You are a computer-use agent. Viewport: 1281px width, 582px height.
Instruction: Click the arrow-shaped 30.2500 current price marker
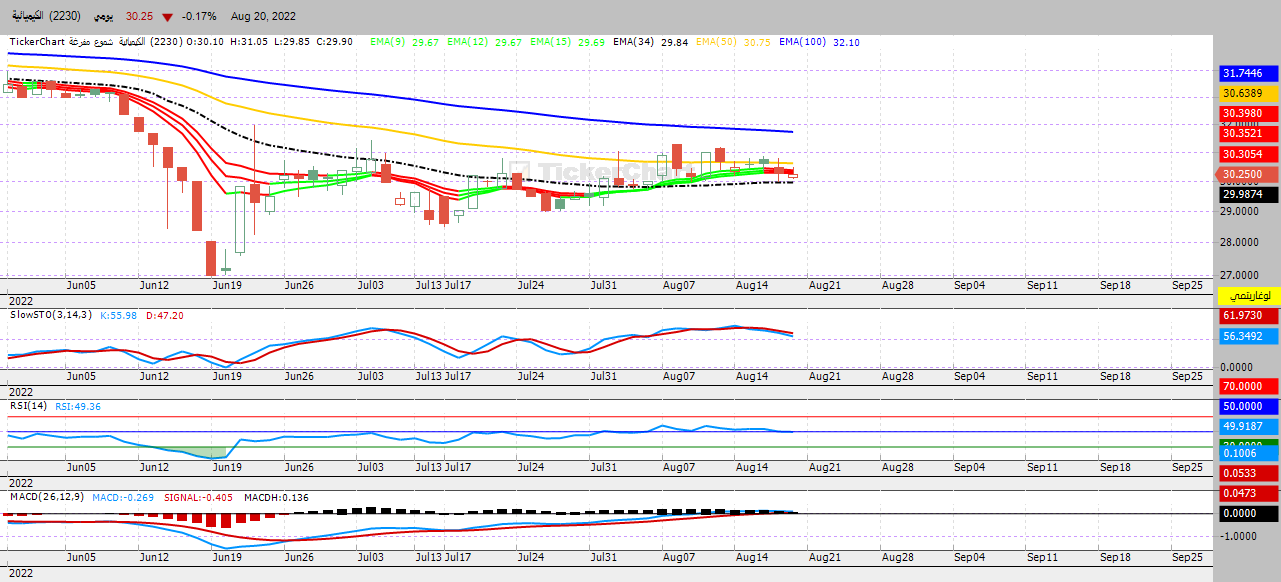(x=1247, y=174)
